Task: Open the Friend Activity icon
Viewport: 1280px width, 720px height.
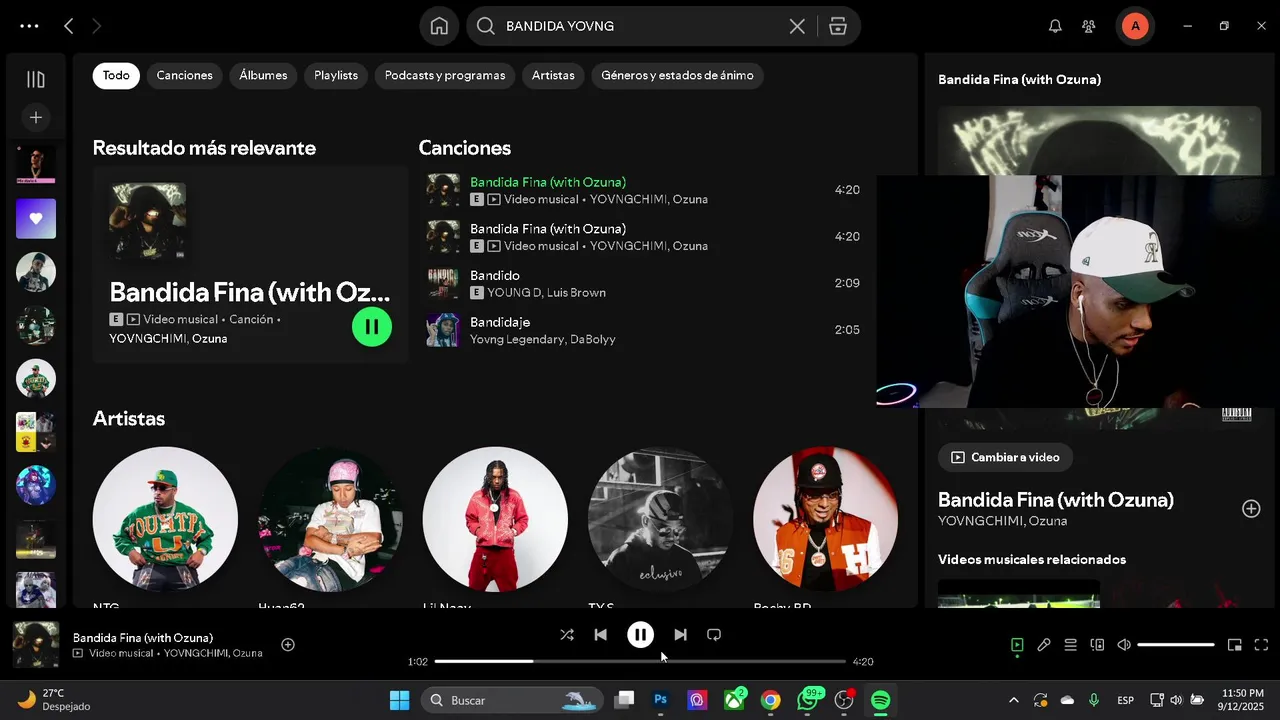Action: (1089, 26)
